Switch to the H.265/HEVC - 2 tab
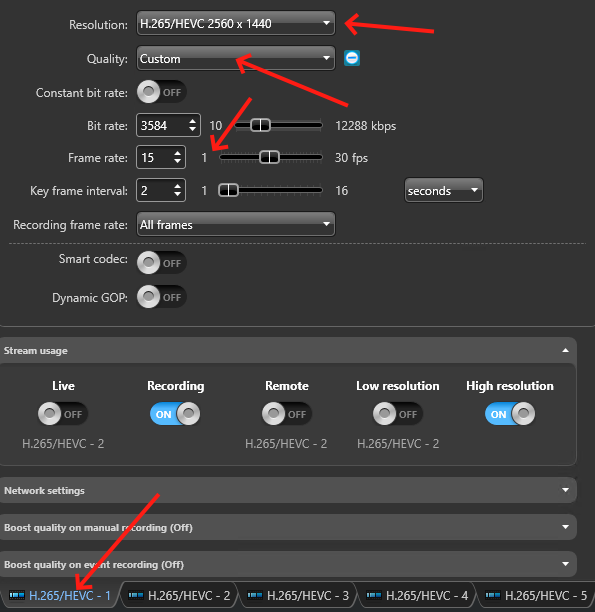This screenshot has width=595, height=612. coord(179,596)
